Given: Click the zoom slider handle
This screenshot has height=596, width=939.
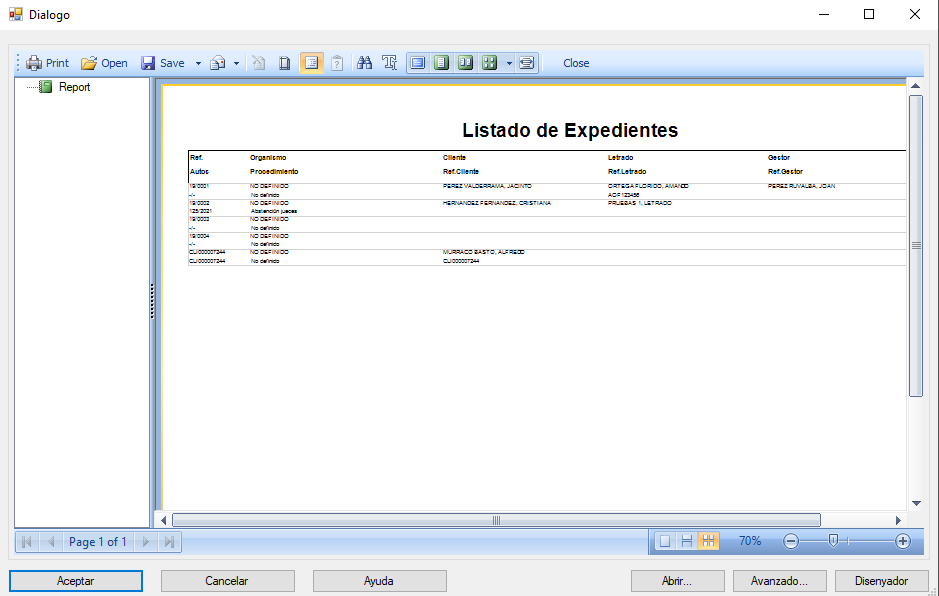Looking at the screenshot, I should click(832, 541).
